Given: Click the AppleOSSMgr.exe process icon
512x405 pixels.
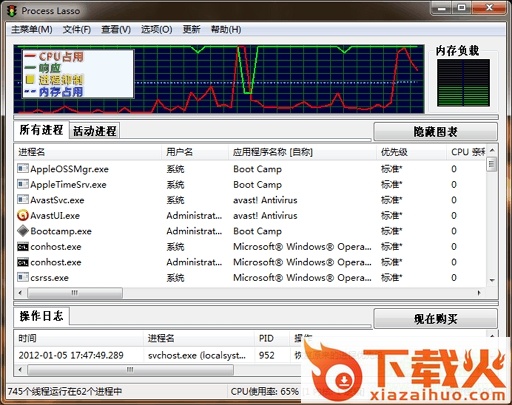Looking at the screenshot, I should [x=23, y=168].
